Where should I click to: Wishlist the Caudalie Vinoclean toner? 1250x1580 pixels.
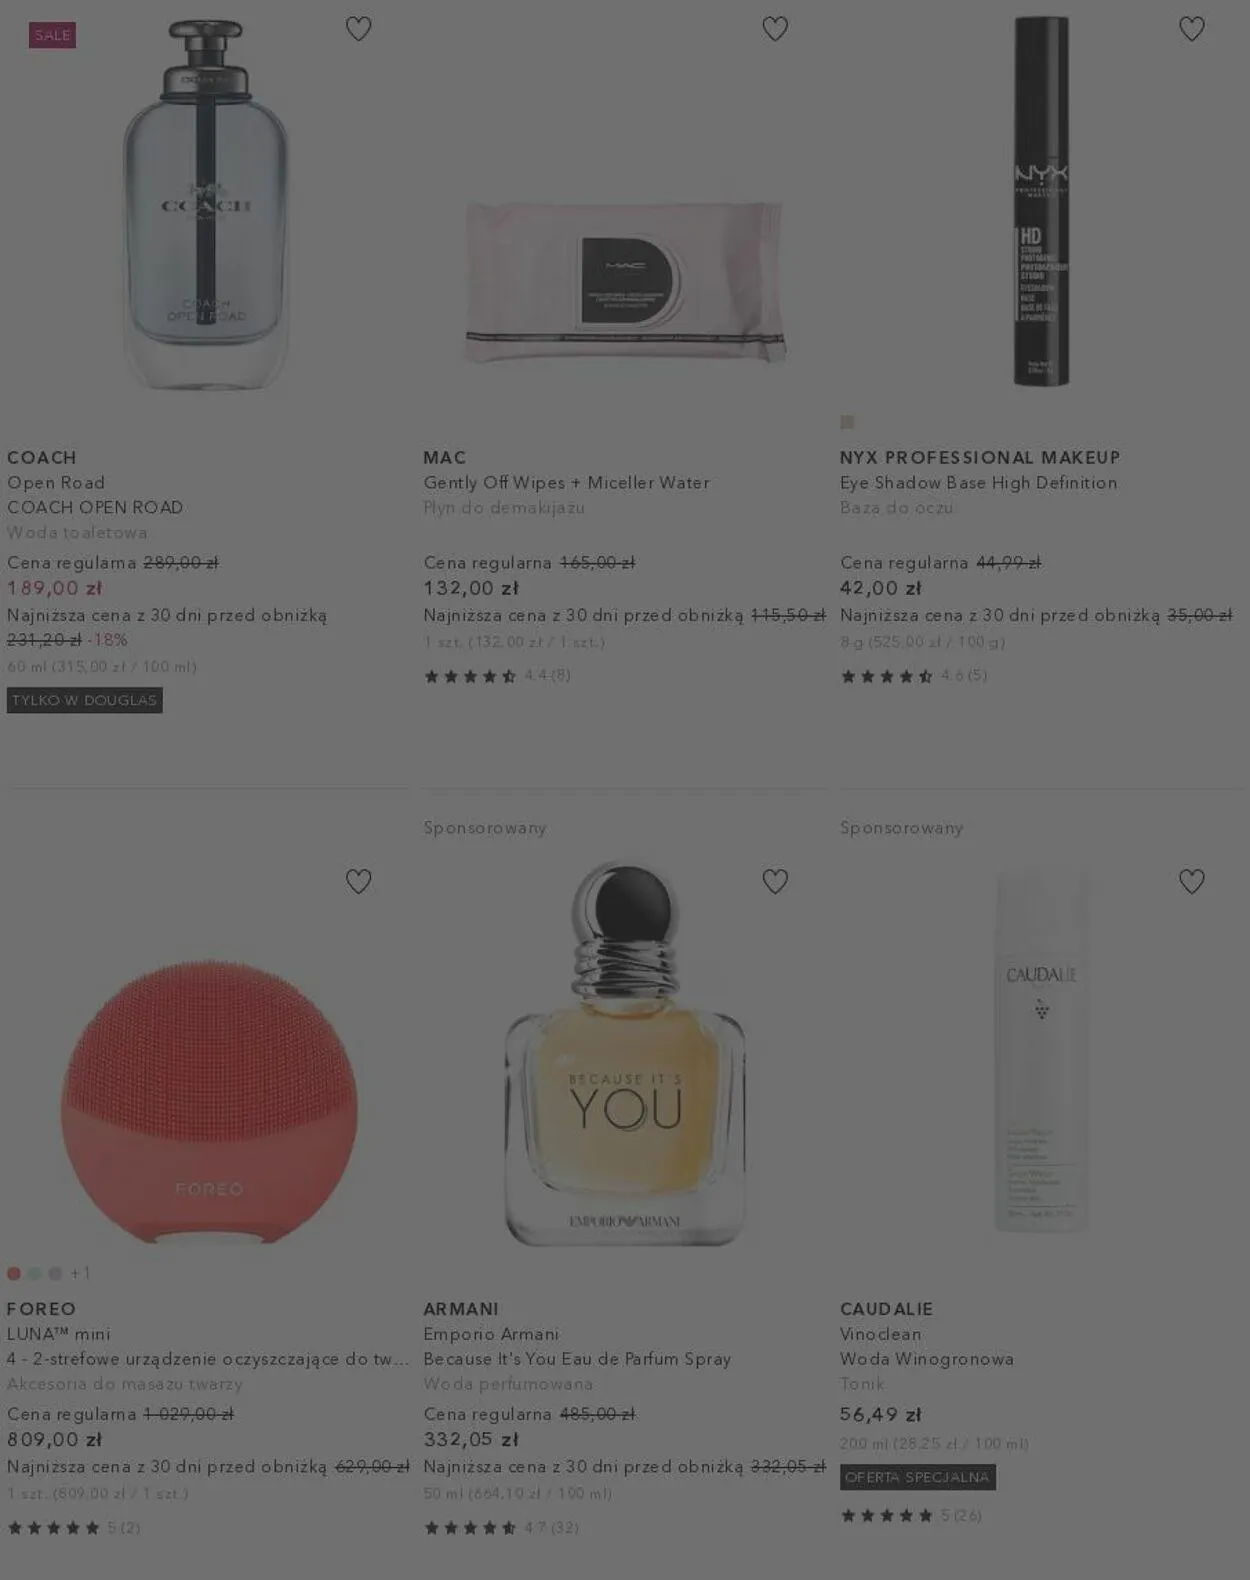point(1191,881)
